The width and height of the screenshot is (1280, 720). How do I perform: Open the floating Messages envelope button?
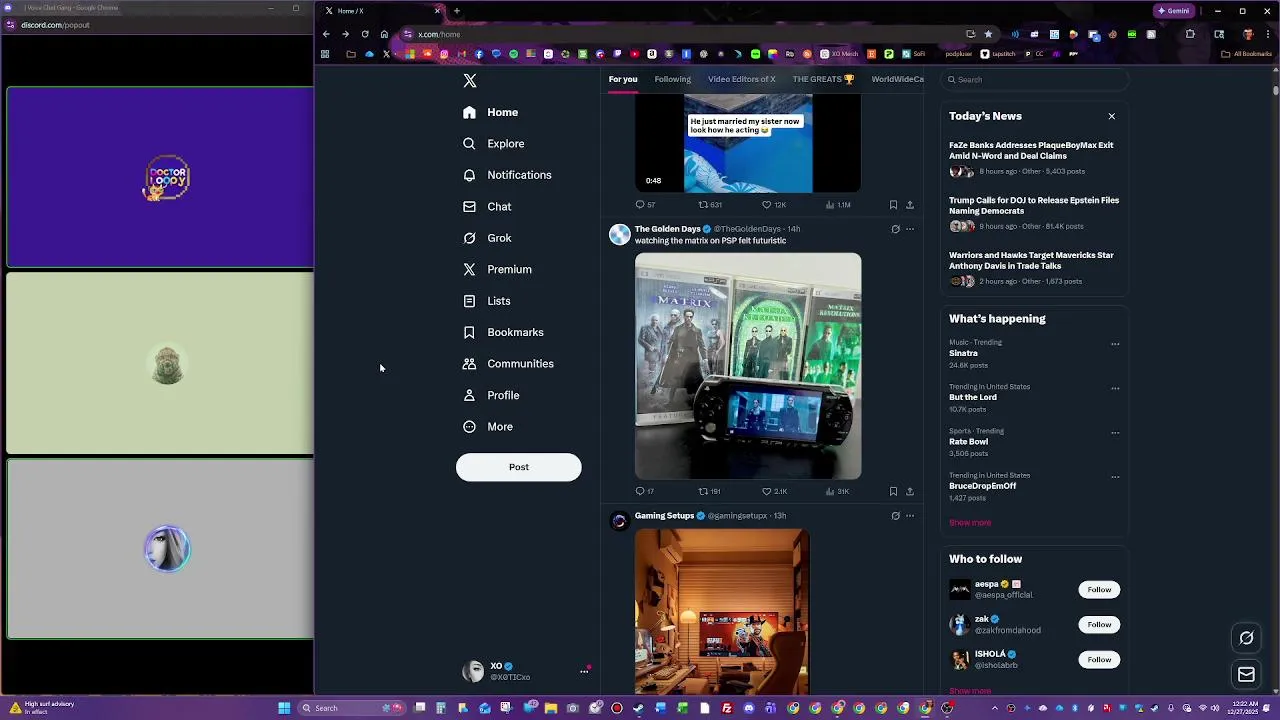1246,675
